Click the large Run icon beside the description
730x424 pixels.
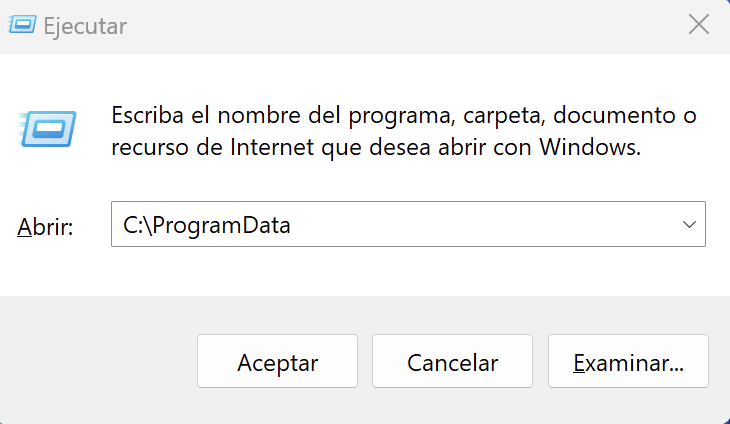[x=47, y=129]
